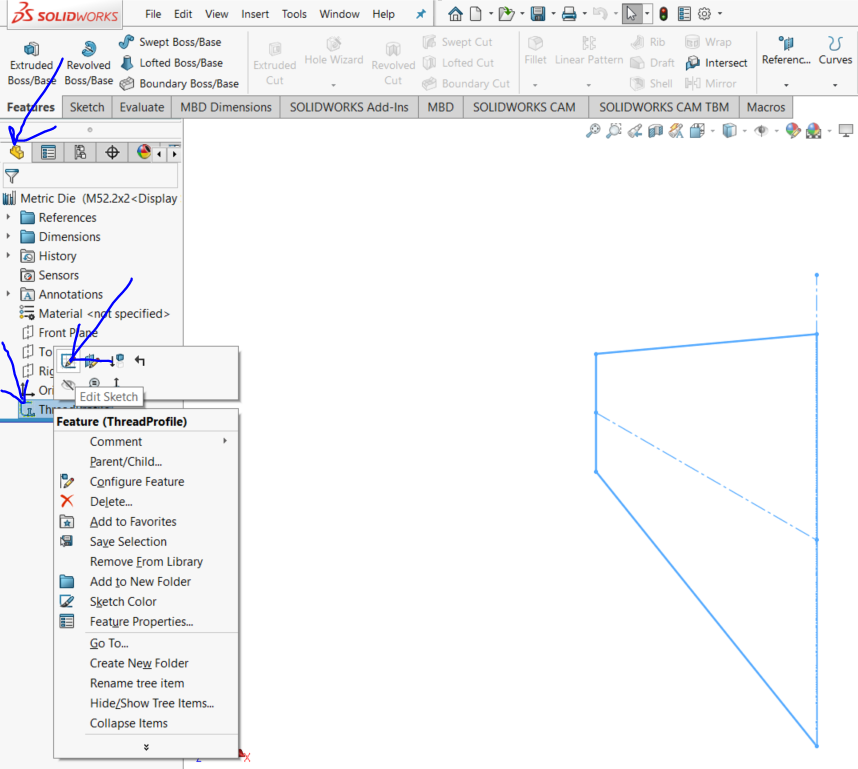Viewport: 858px width, 769px height.
Task: Click Lofted Boss/Base command
Action: [x=171, y=63]
